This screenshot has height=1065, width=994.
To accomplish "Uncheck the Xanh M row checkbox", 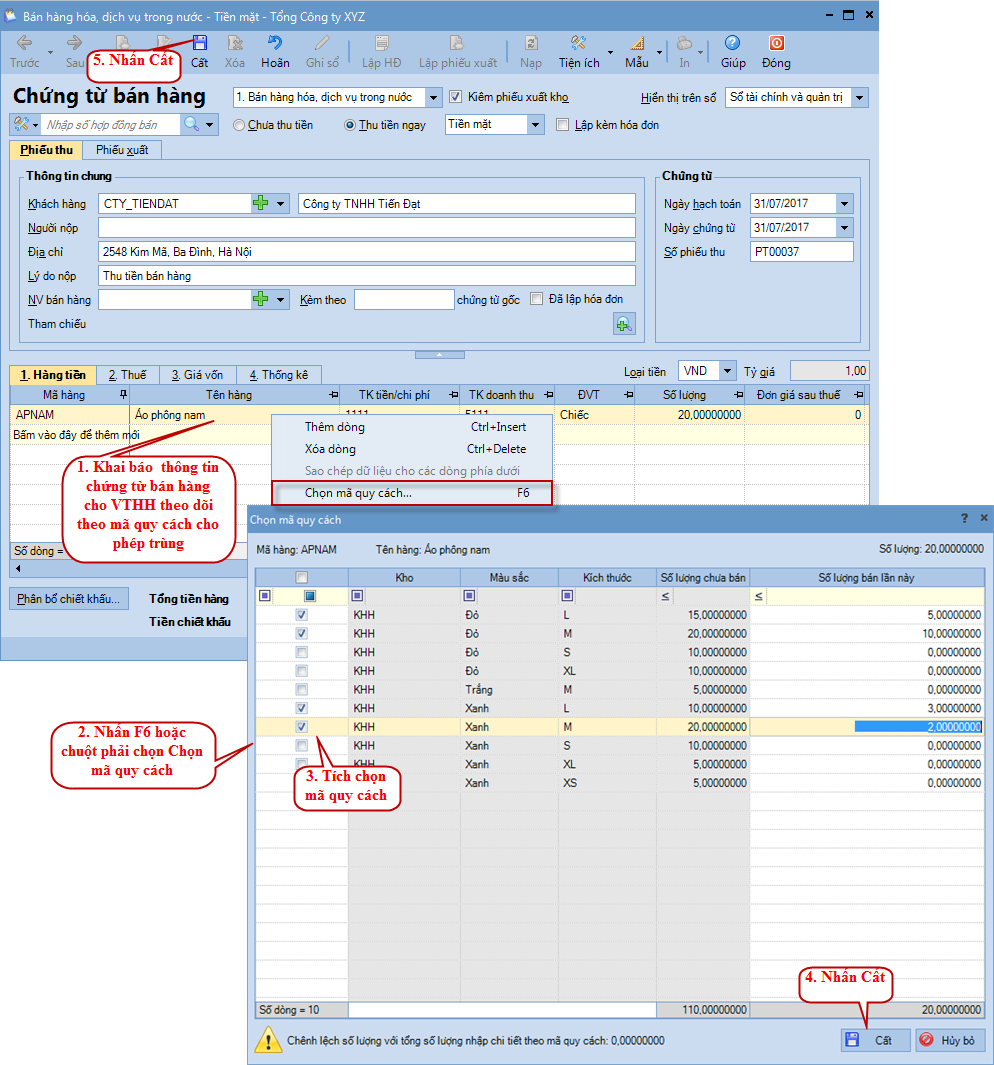I will point(302,727).
